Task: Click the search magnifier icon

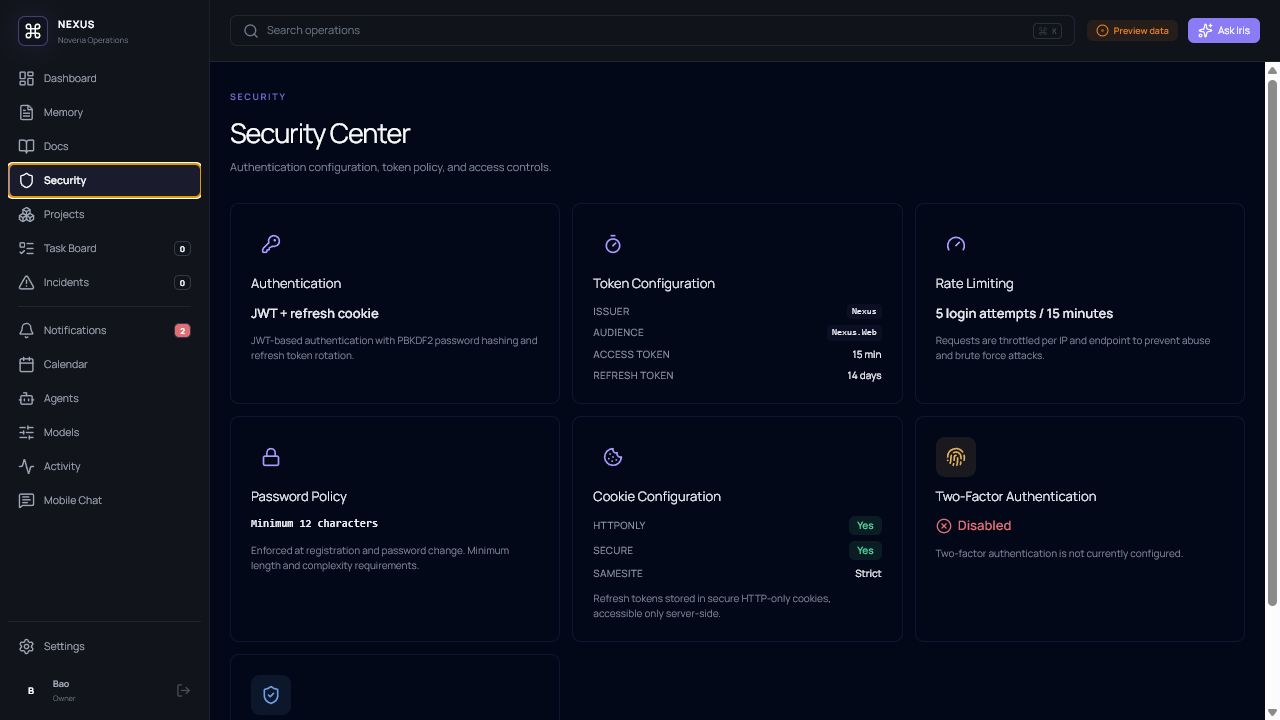Action: tap(251, 31)
